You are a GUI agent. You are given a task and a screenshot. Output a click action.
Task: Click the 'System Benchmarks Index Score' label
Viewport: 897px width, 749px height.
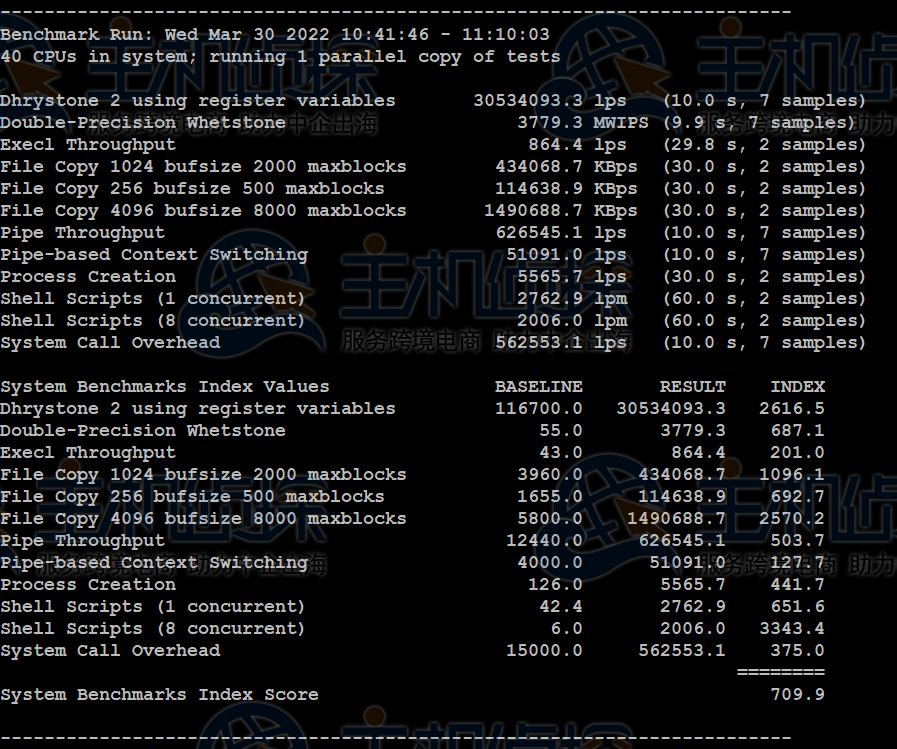click(160, 695)
